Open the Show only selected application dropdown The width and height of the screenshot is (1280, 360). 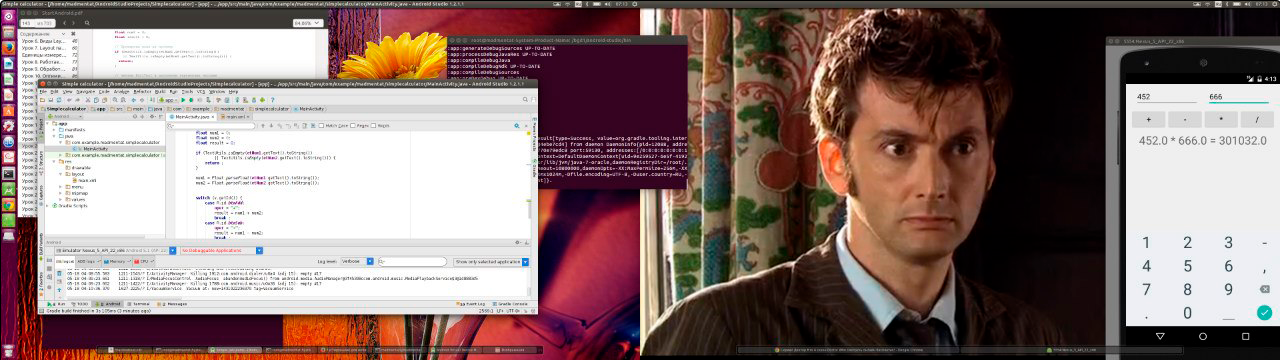coord(491,261)
